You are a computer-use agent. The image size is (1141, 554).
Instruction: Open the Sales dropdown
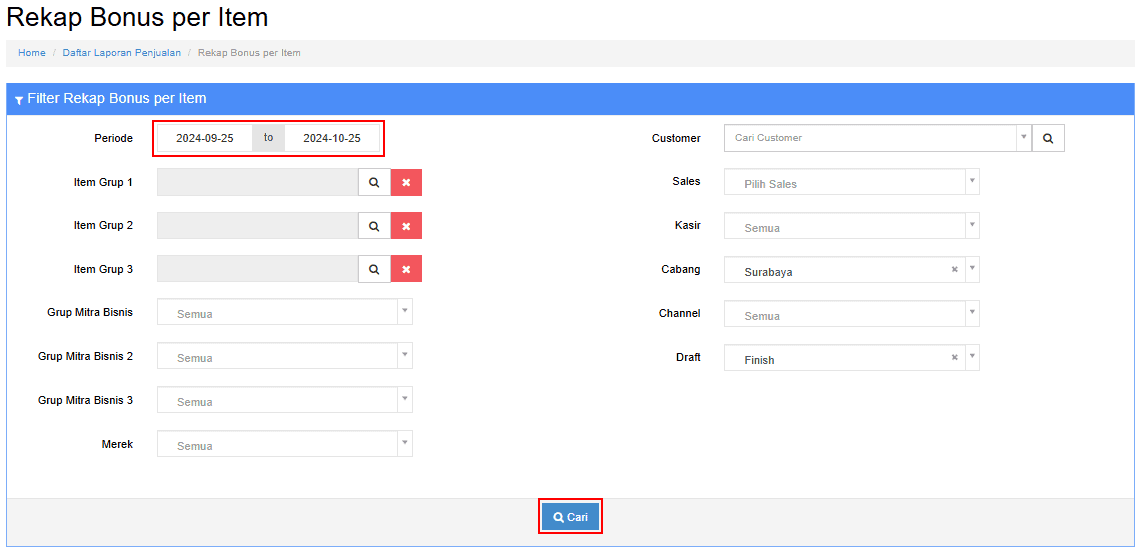pos(851,183)
